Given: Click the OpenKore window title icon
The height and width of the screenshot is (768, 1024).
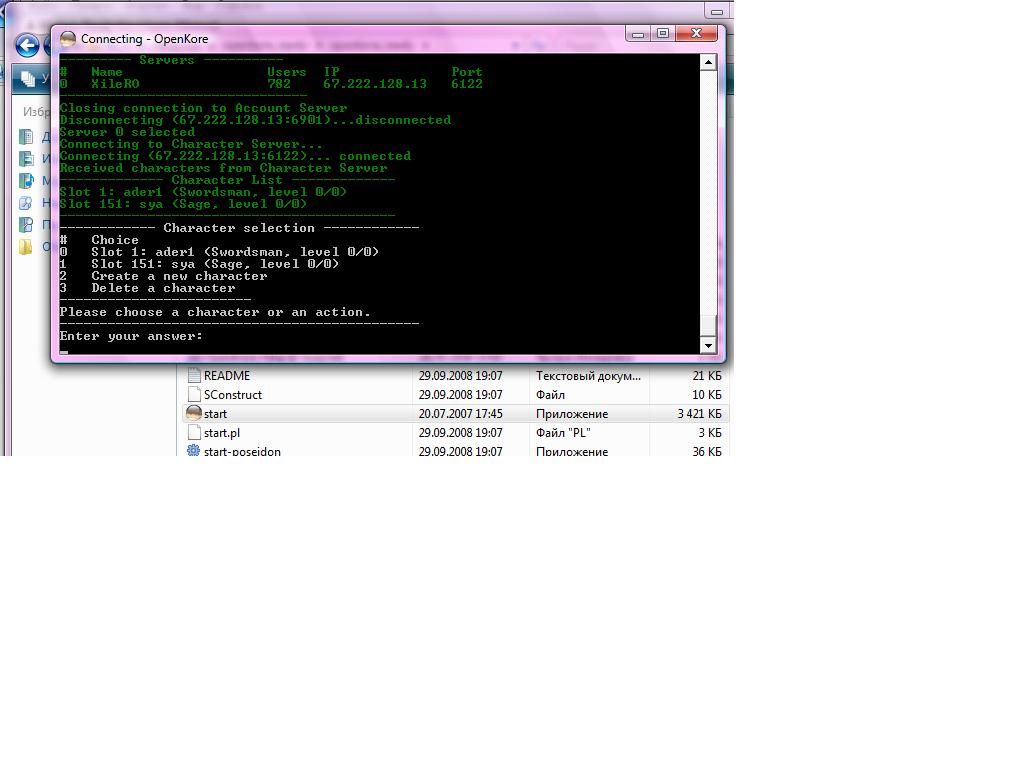Looking at the screenshot, I should tap(68, 39).
